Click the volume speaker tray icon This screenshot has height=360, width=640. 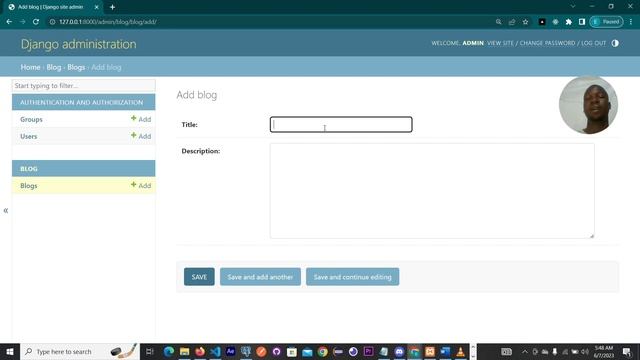pos(585,351)
